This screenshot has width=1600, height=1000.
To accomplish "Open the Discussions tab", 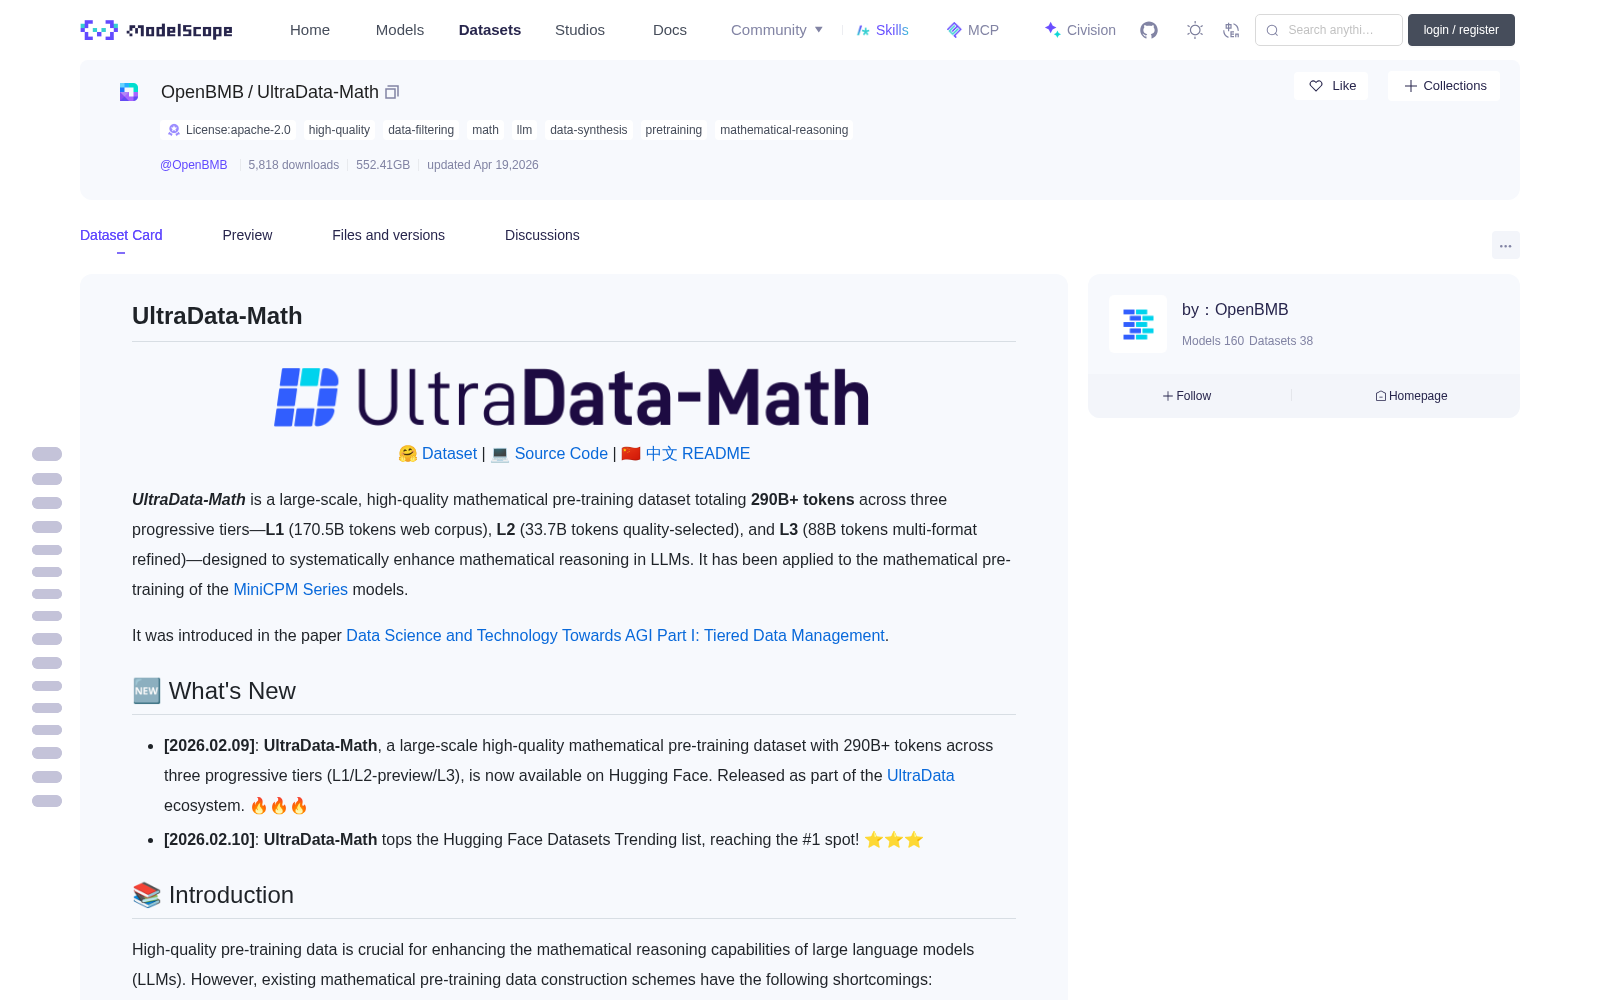I will point(542,235).
